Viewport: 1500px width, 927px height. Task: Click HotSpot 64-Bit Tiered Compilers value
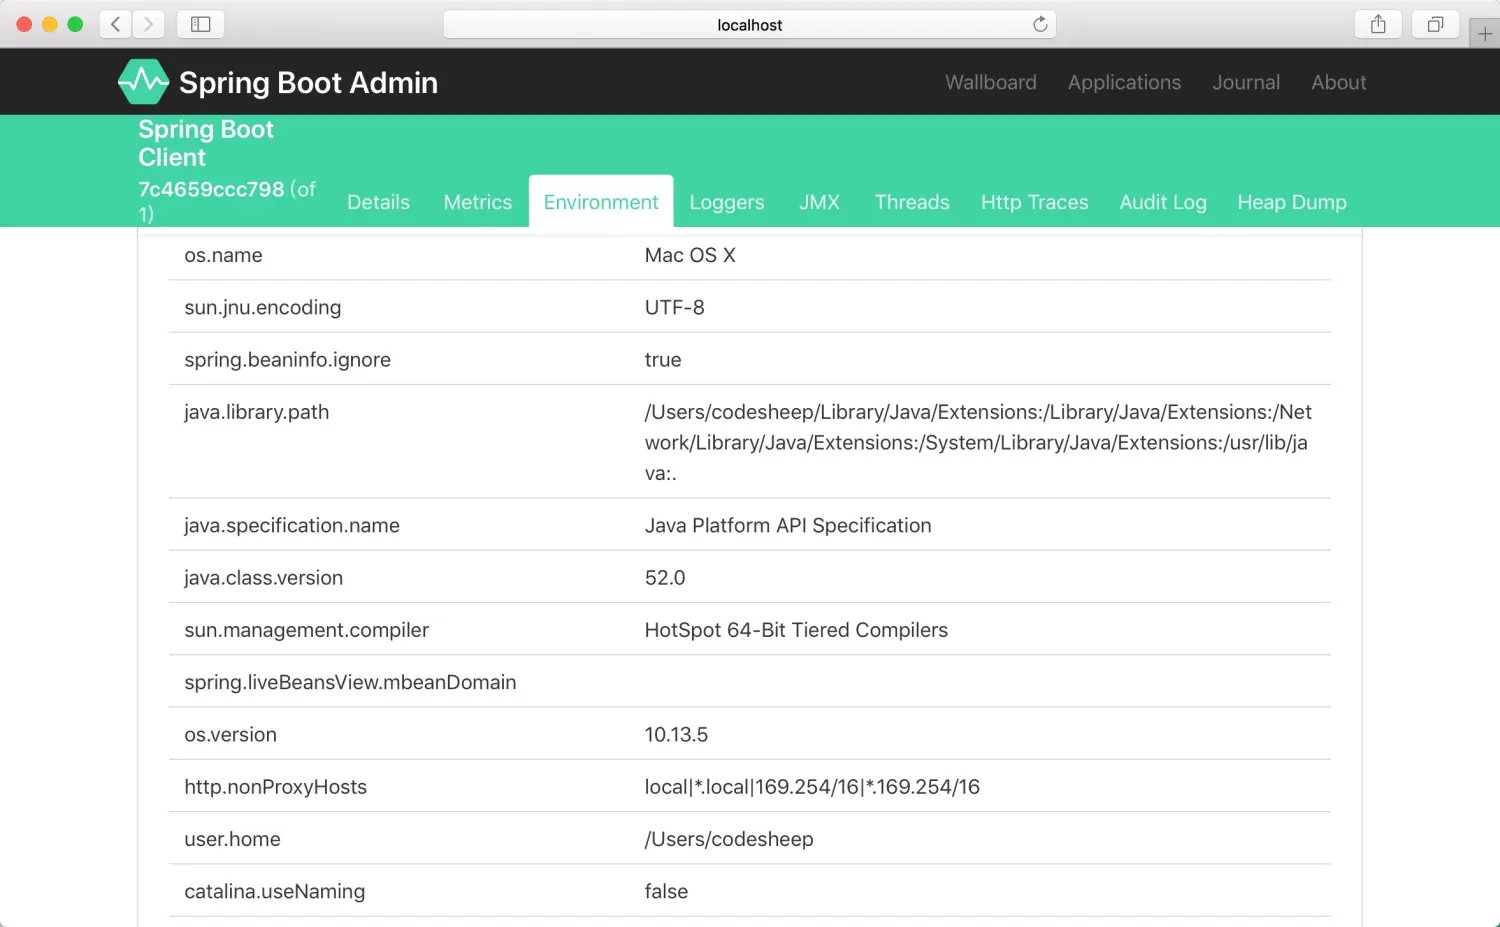coord(796,630)
